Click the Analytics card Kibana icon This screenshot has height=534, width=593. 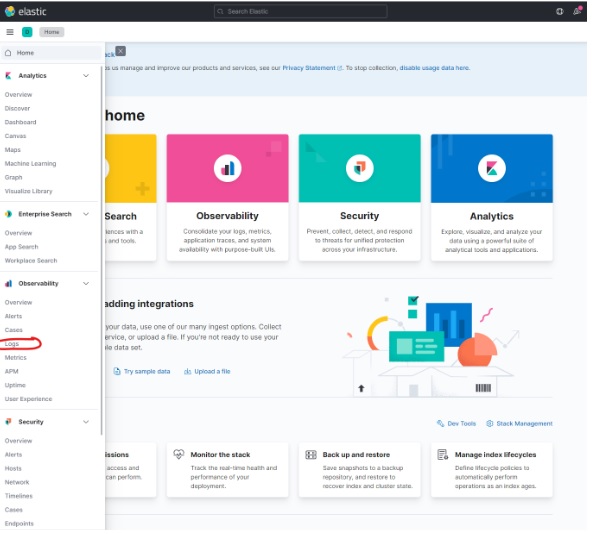point(492,168)
